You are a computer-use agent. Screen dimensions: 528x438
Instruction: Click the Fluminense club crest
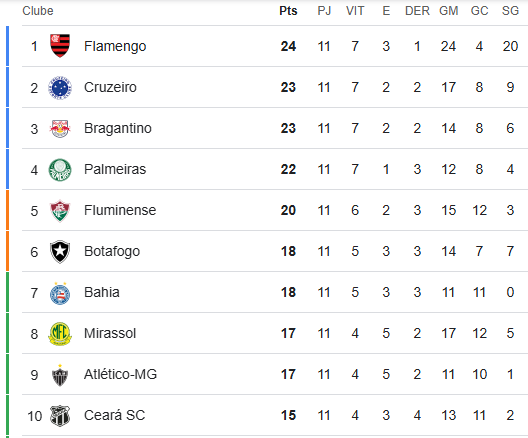click(60, 211)
